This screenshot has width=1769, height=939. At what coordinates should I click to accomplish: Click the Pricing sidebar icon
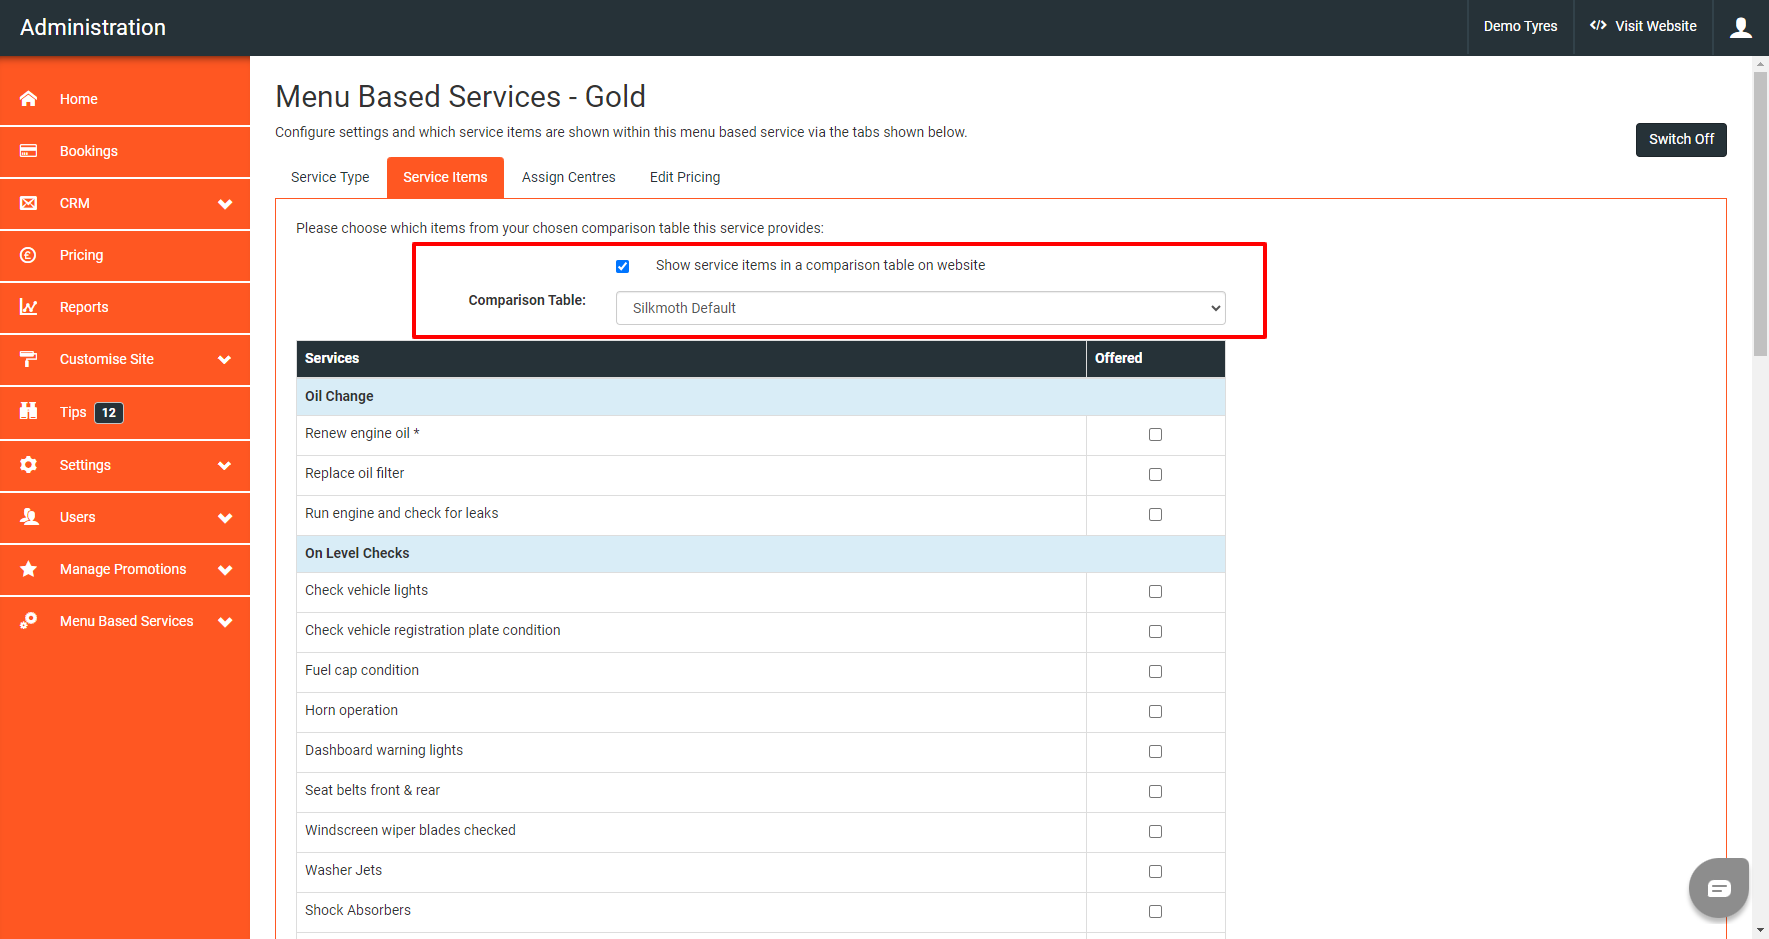pos(28,255)
